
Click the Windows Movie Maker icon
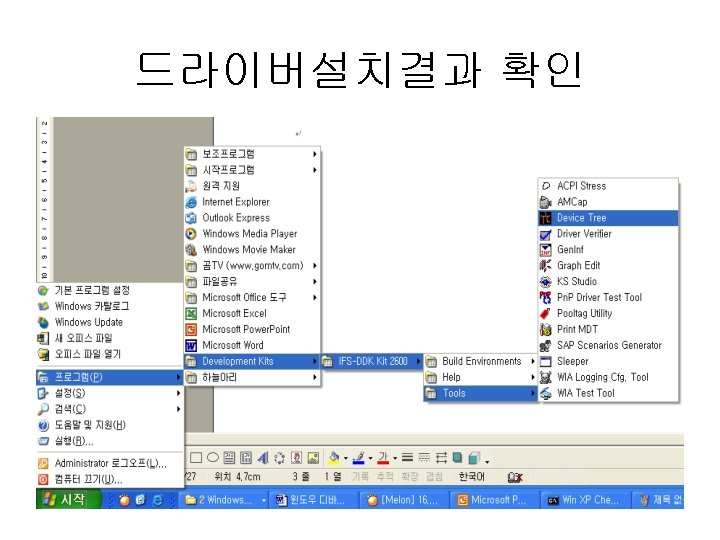click(x=191, y=250)
